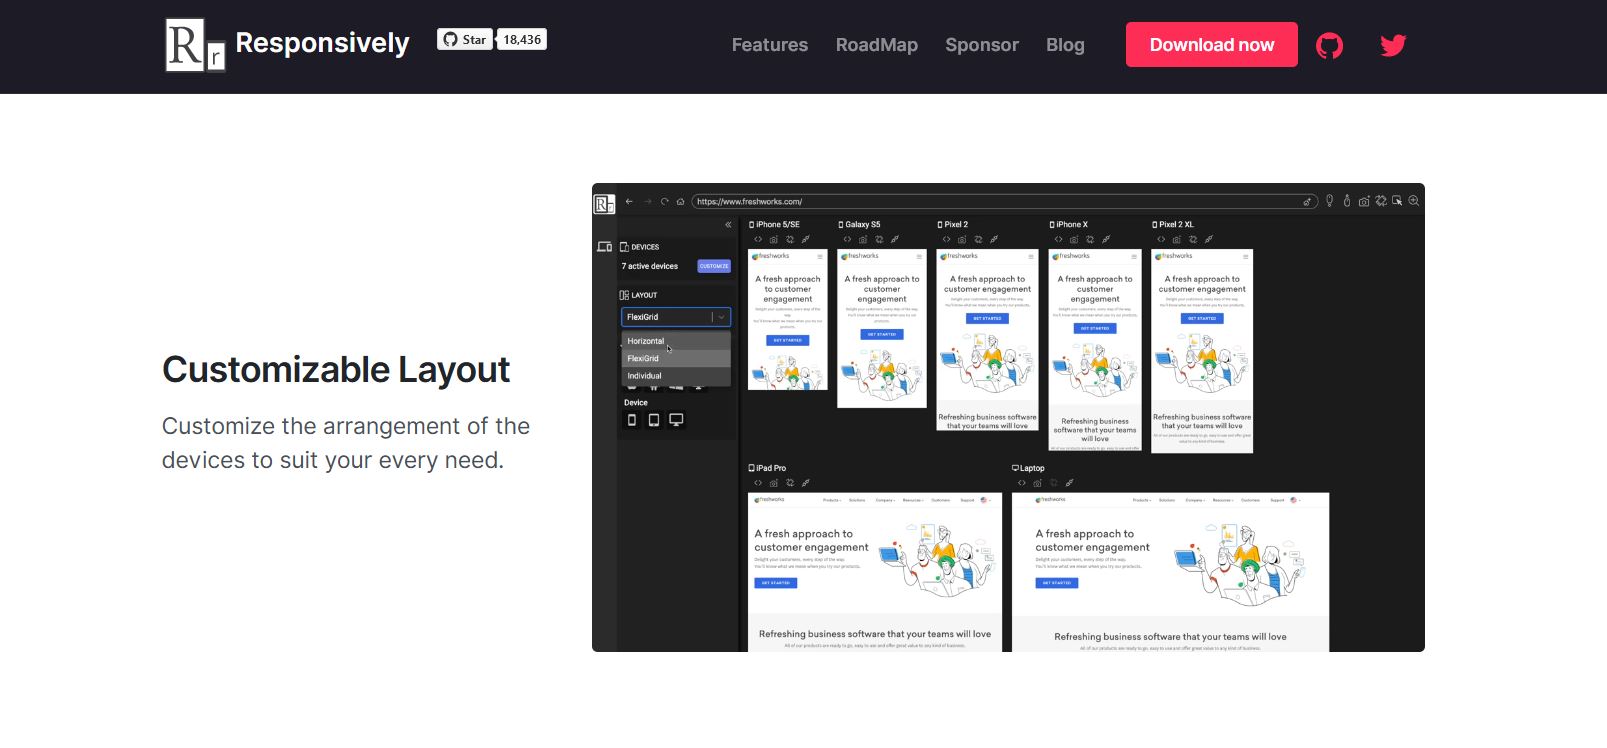Screen dimensions: 1607x748
Task: Take screenshot of iPhone X device
Action: coord(1074,240)
